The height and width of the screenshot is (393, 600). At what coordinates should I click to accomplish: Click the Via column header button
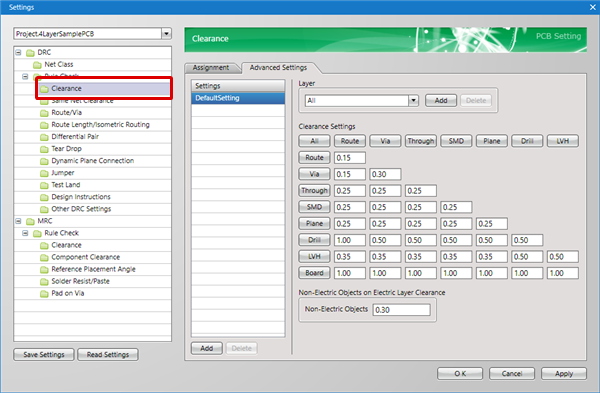(385, 141)
